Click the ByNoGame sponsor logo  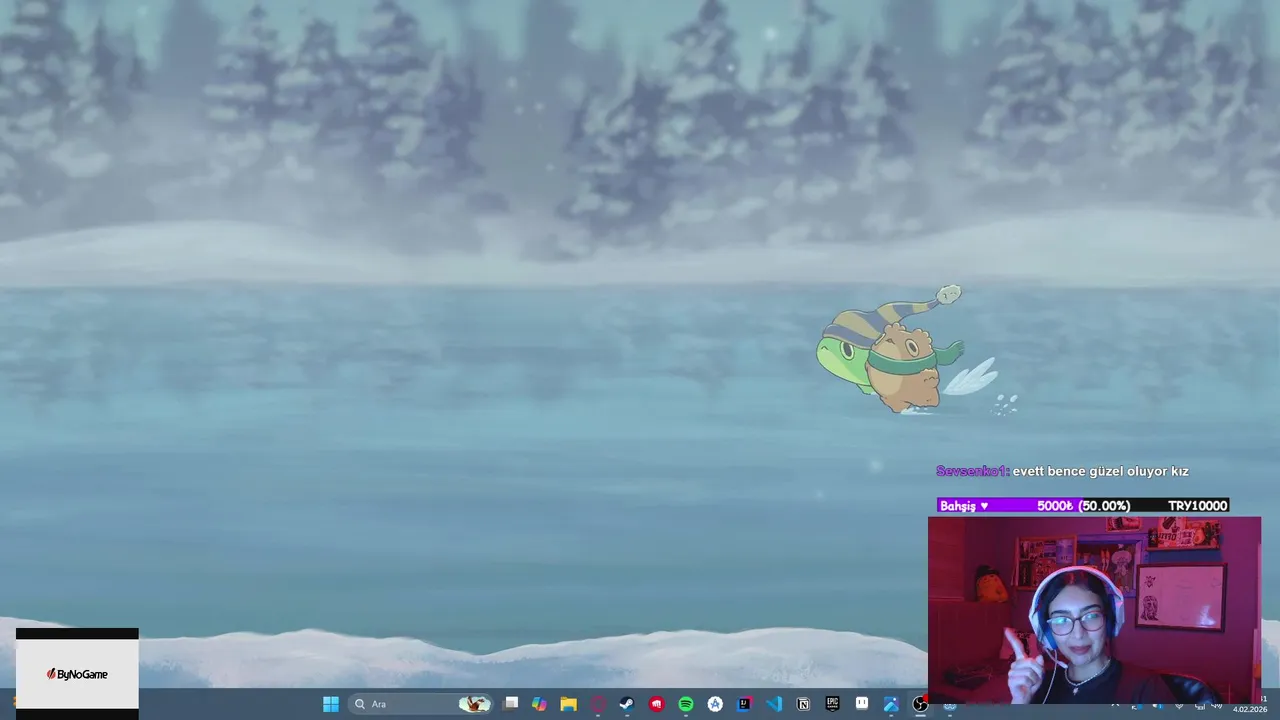click(77, 674)
